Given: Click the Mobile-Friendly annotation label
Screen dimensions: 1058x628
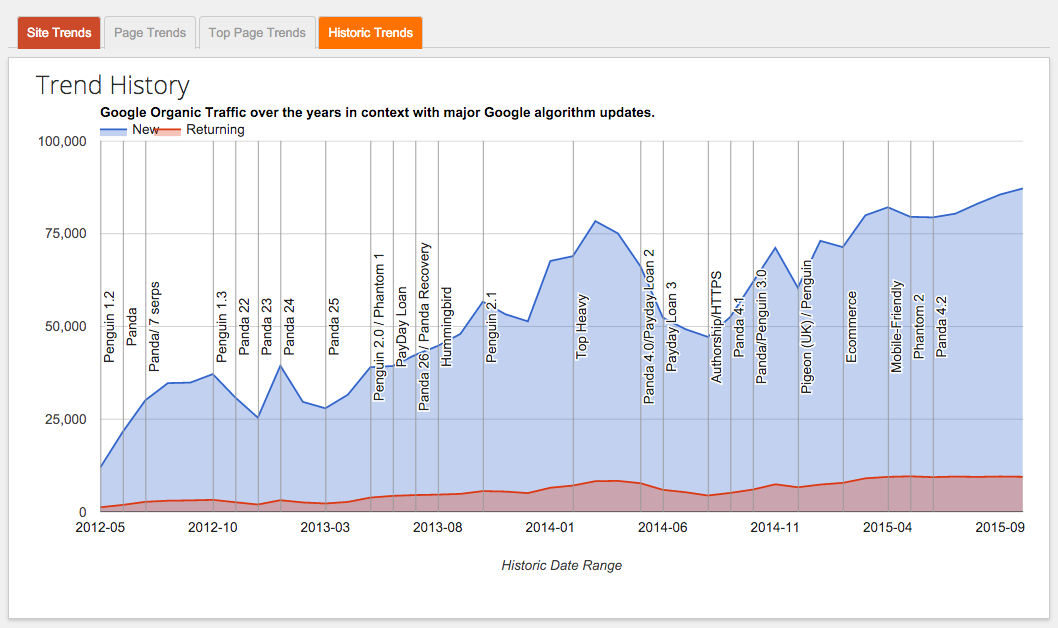Looking at the screenshot, I should pos(897,326).
